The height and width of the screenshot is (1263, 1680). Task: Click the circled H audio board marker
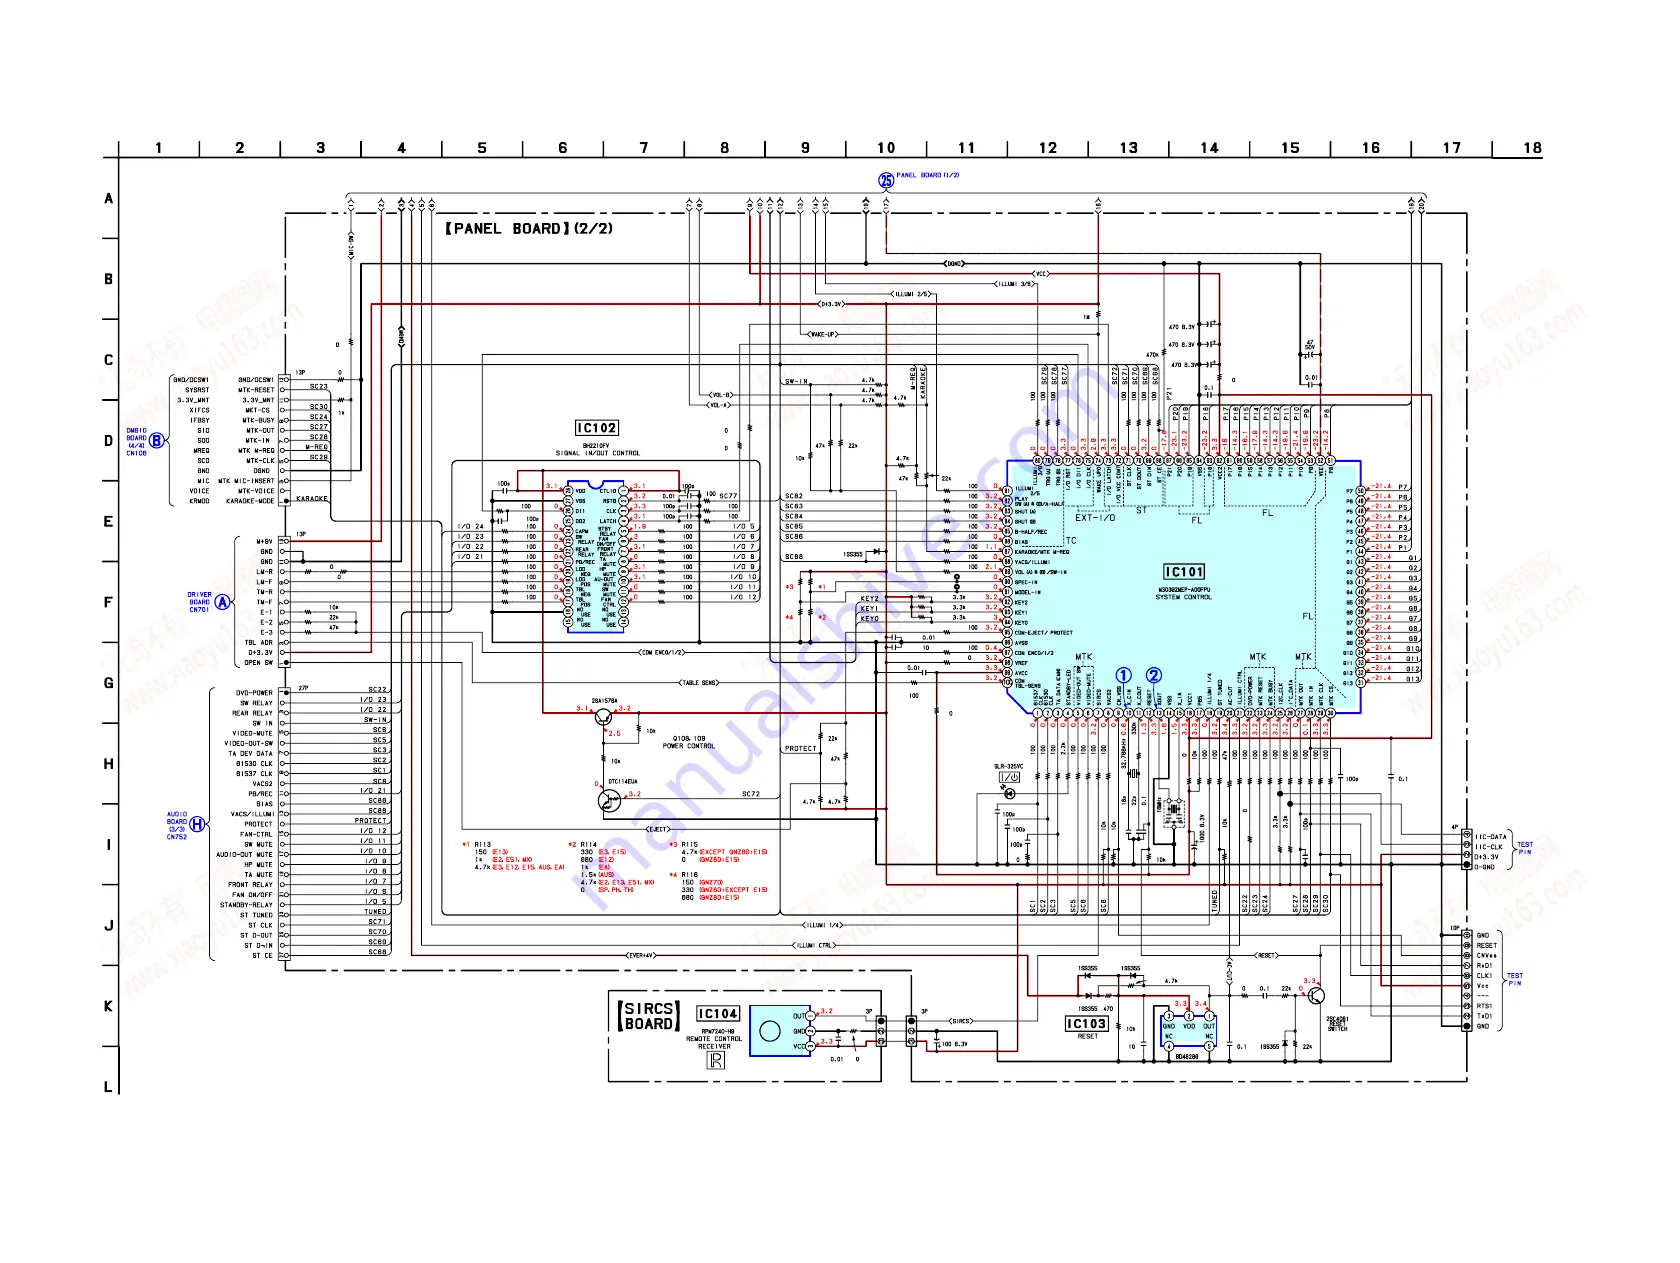198,824
